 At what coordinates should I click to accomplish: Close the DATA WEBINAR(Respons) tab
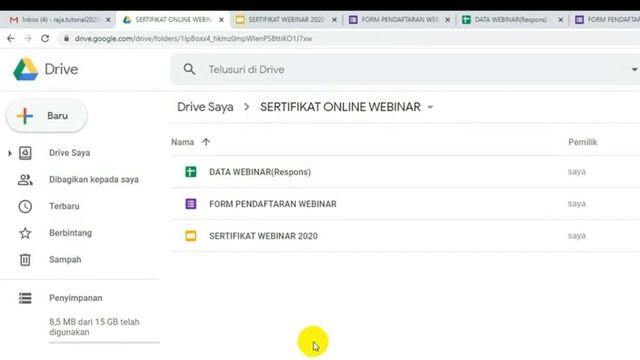click(x=560, y=20)
